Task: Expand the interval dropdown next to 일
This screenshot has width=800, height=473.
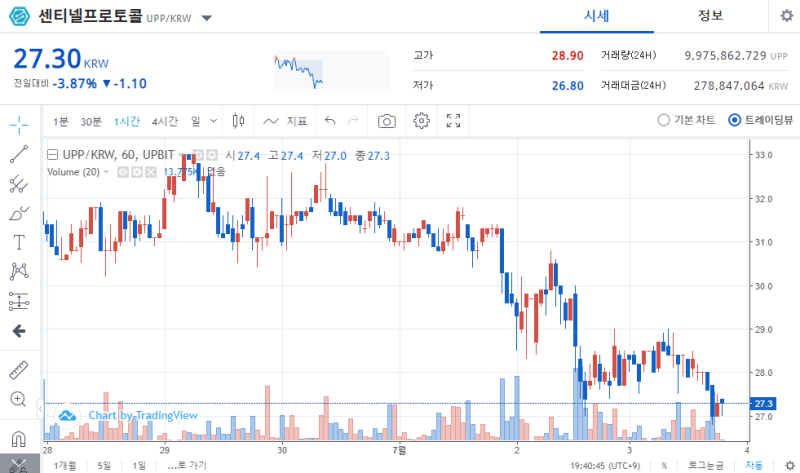Action: point(214,121)
